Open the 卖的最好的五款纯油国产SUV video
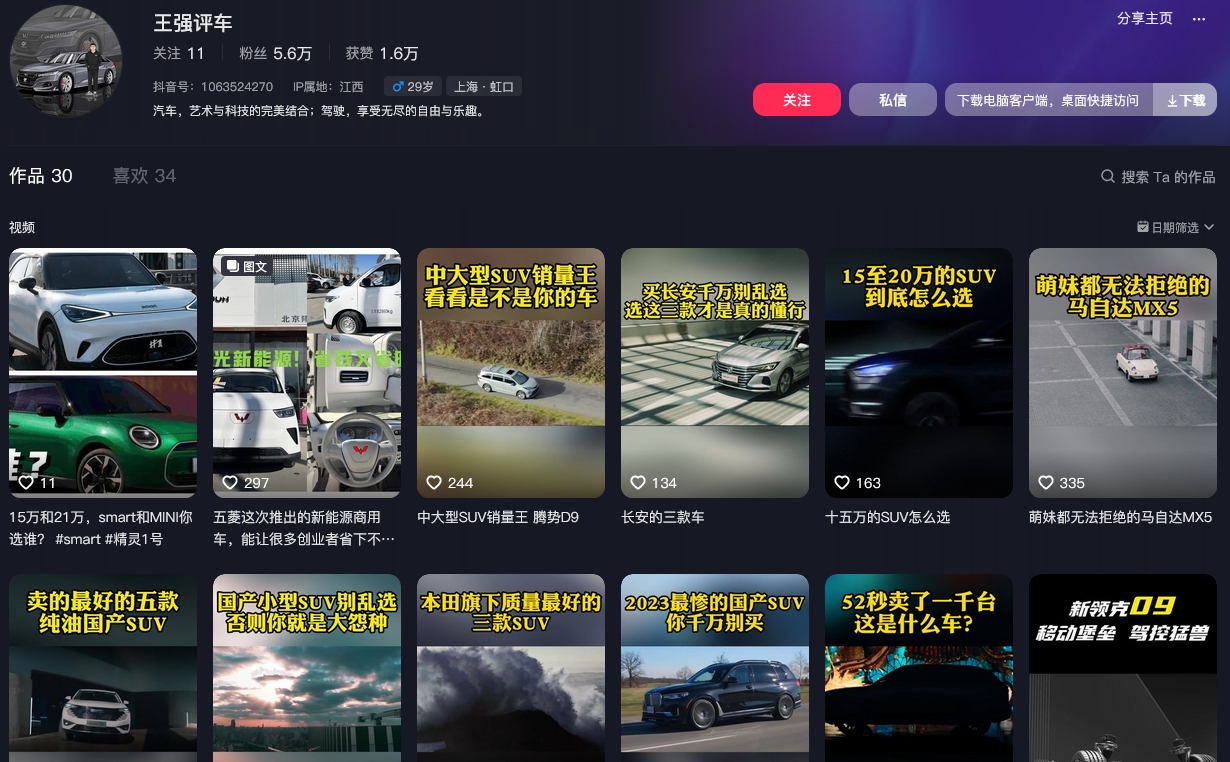The image size is (1230, 762). [x=103, y=668]
